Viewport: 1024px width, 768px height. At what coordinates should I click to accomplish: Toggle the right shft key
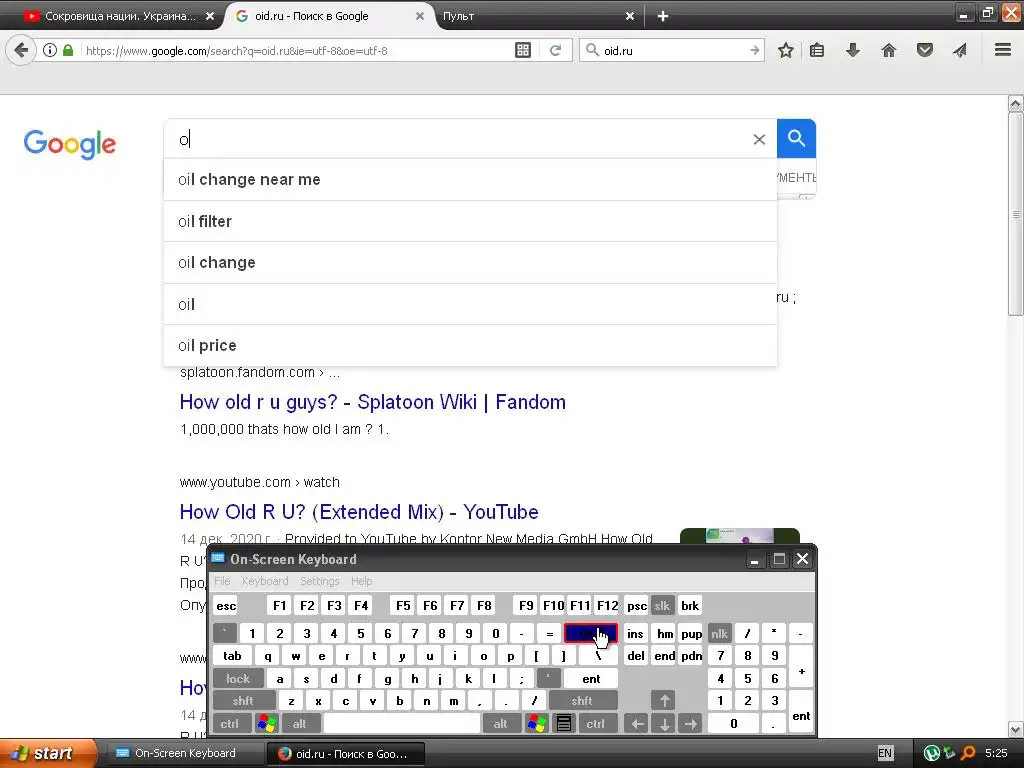coord(582,701)
